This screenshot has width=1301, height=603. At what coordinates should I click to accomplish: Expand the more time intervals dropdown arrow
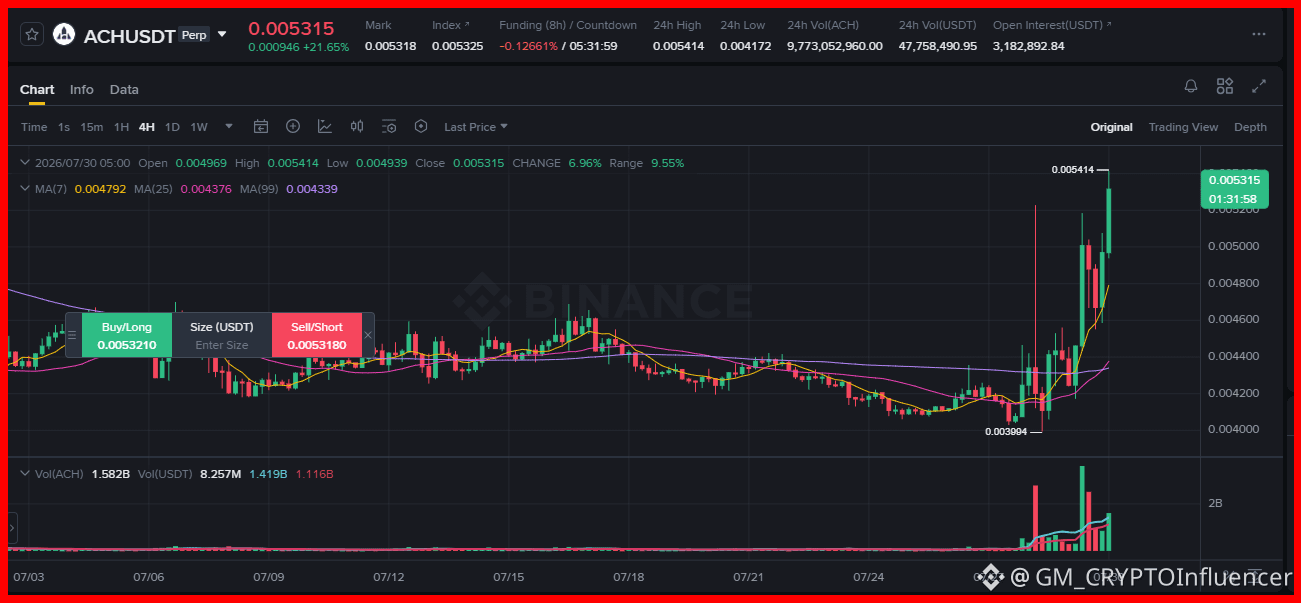click(x=229, y=127)
